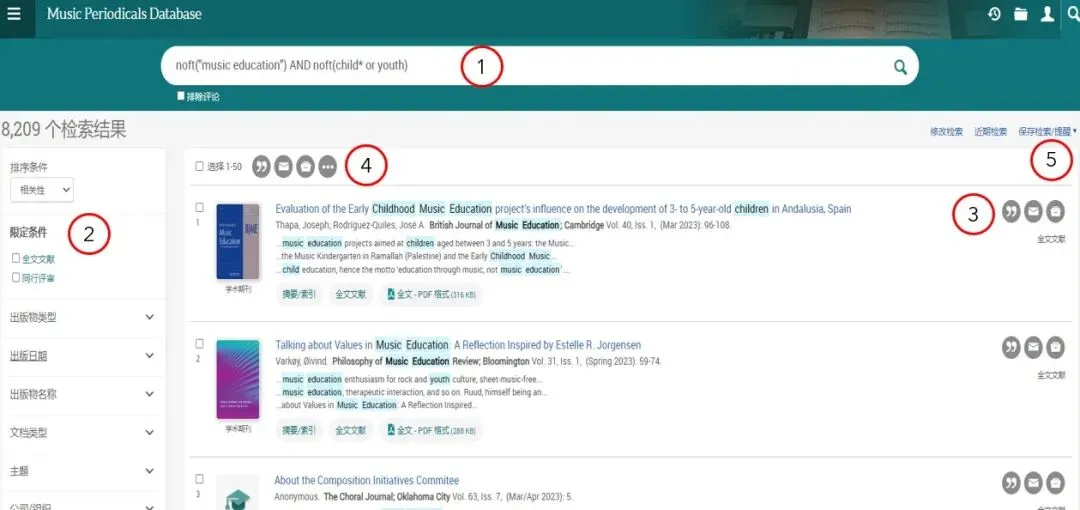Screen dimensions: 1080x510
Task: Expand the 文档类型 filter
Action: [83, 433]
